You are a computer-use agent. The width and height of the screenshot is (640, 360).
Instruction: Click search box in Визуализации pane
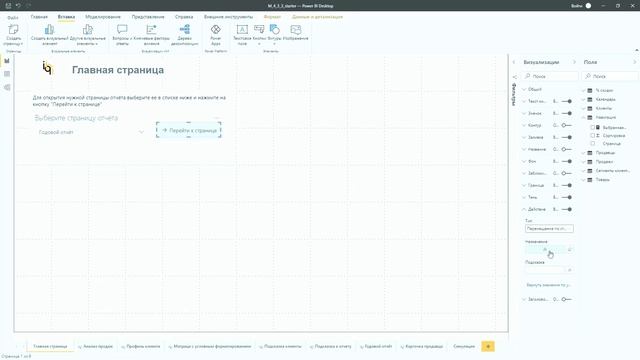click(551, 76)
